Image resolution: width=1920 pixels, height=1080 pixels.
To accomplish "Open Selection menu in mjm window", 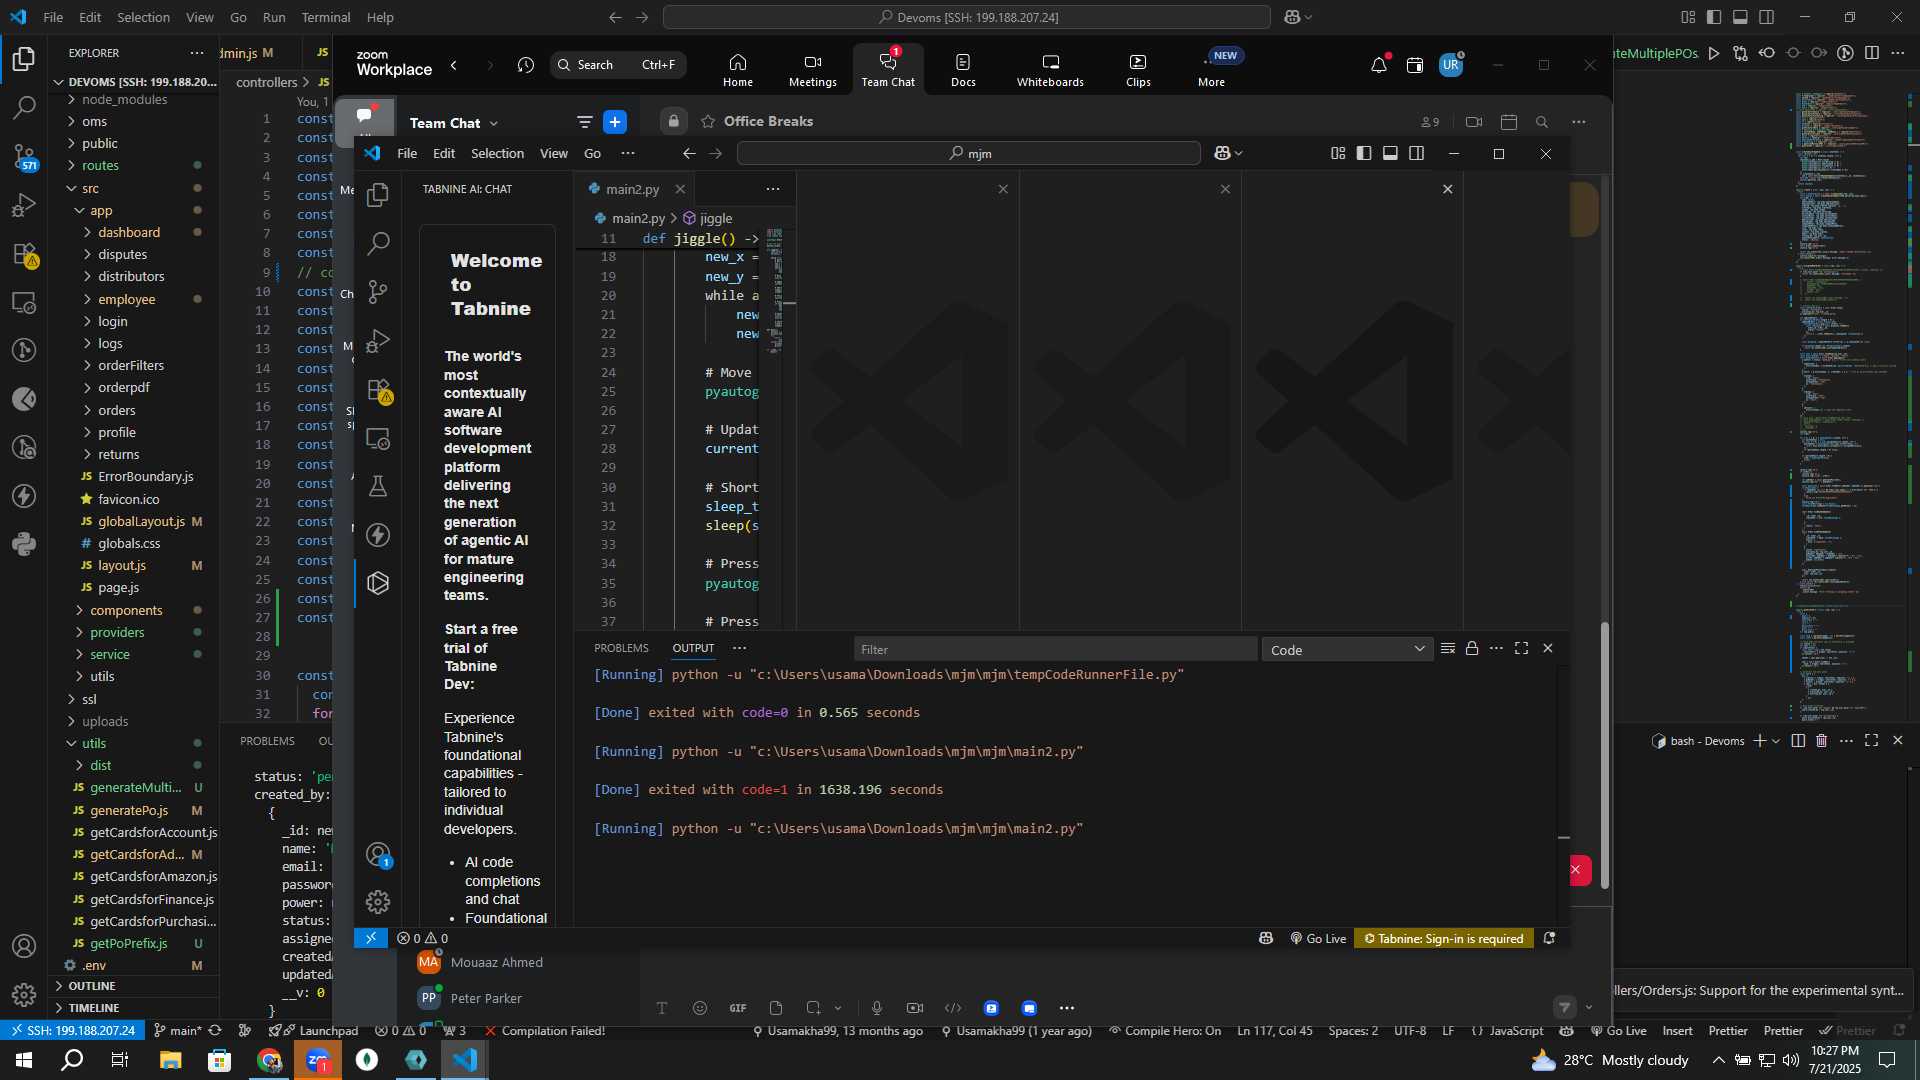I will pos(497,153).
